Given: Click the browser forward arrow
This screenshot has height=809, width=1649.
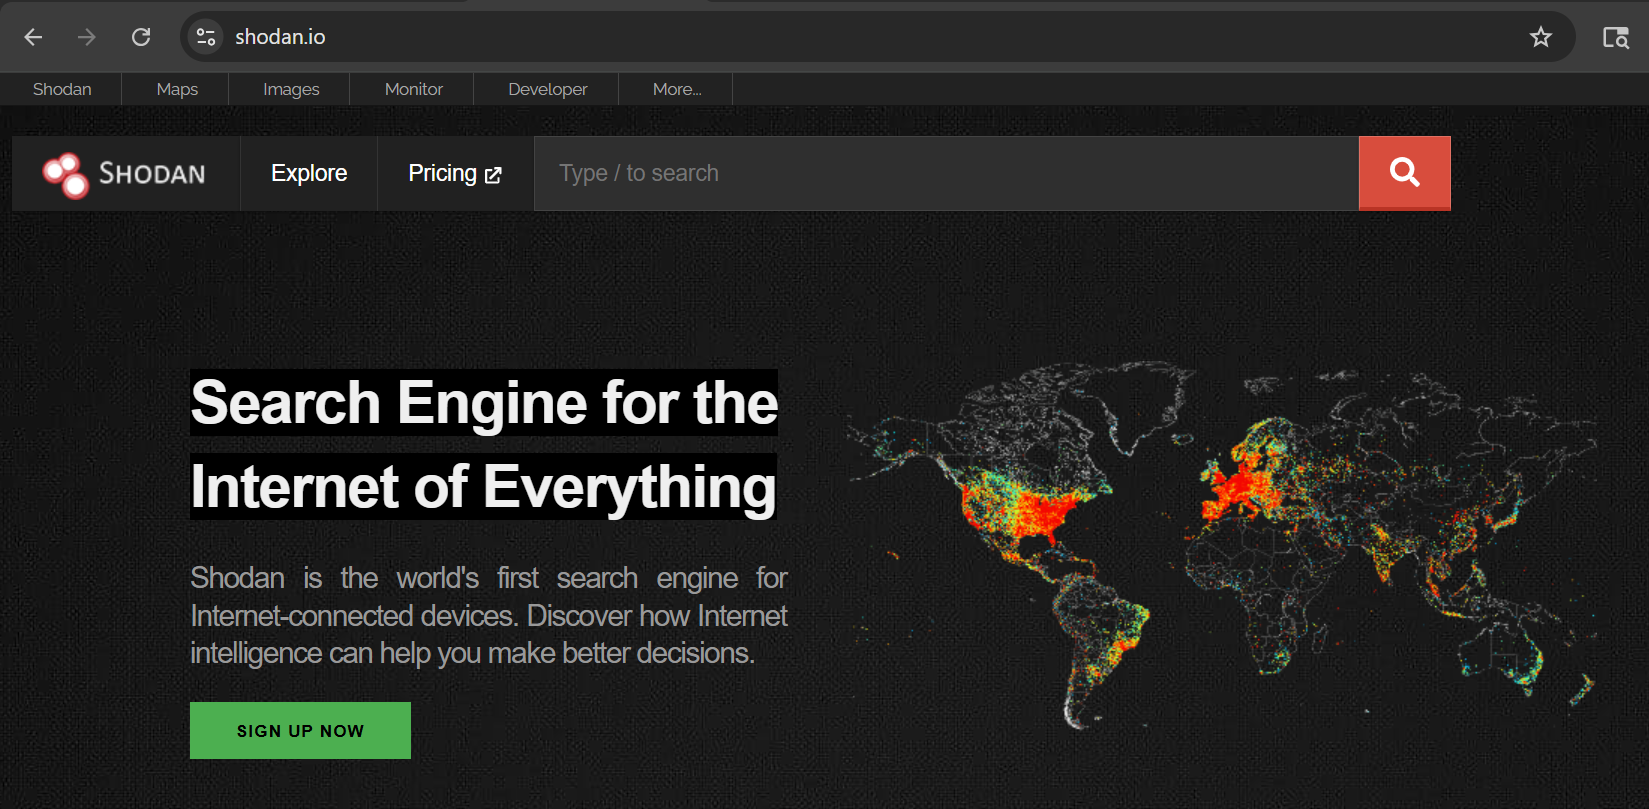Looking at the screenshot, I should 87,37.
